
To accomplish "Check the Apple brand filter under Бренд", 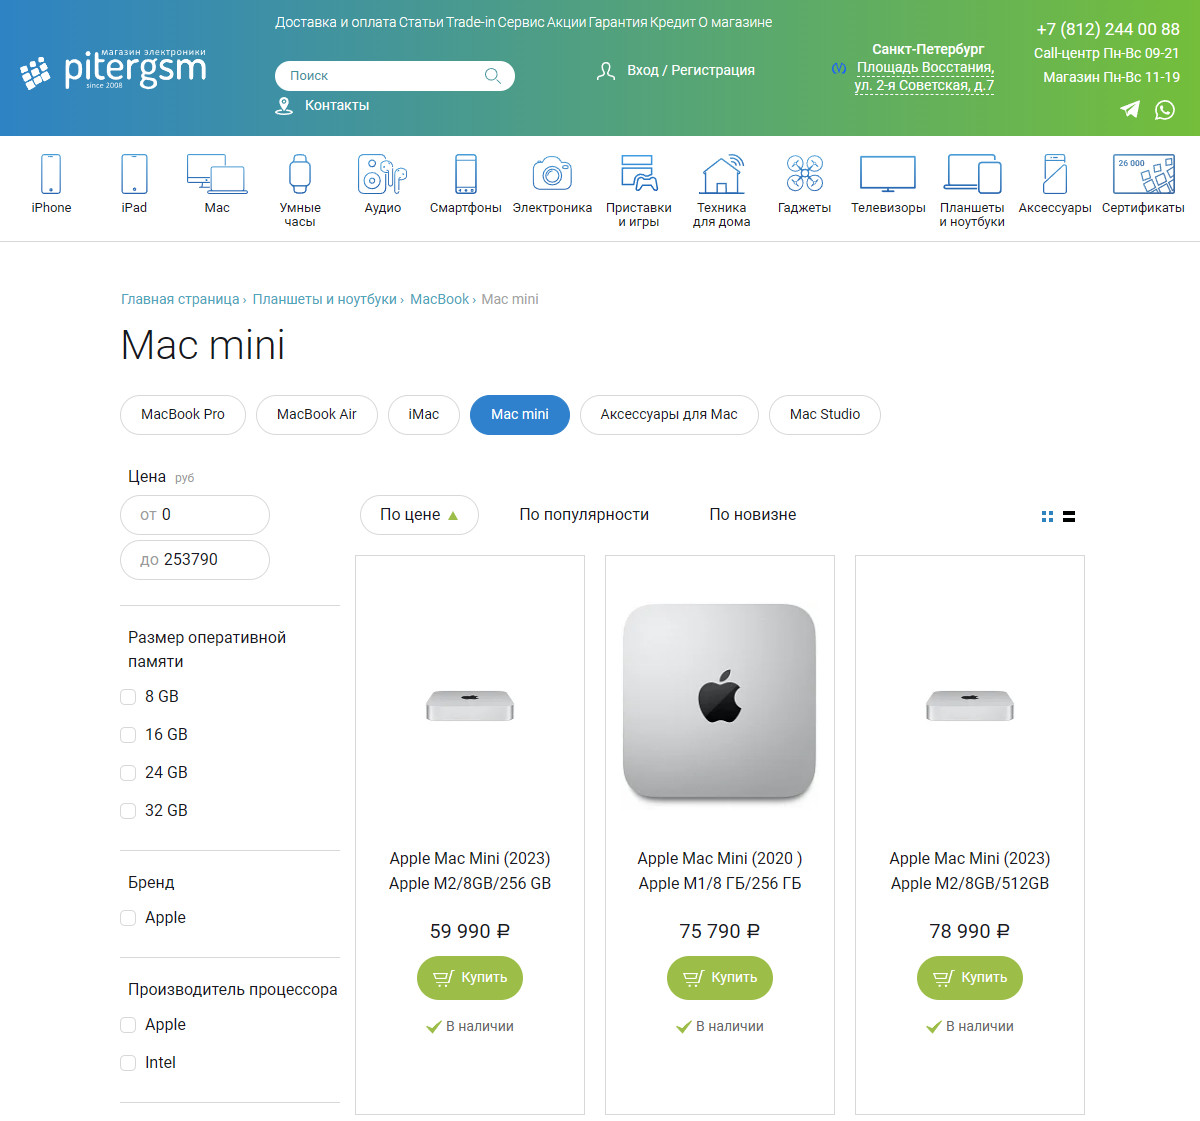I will pos(128,918).
